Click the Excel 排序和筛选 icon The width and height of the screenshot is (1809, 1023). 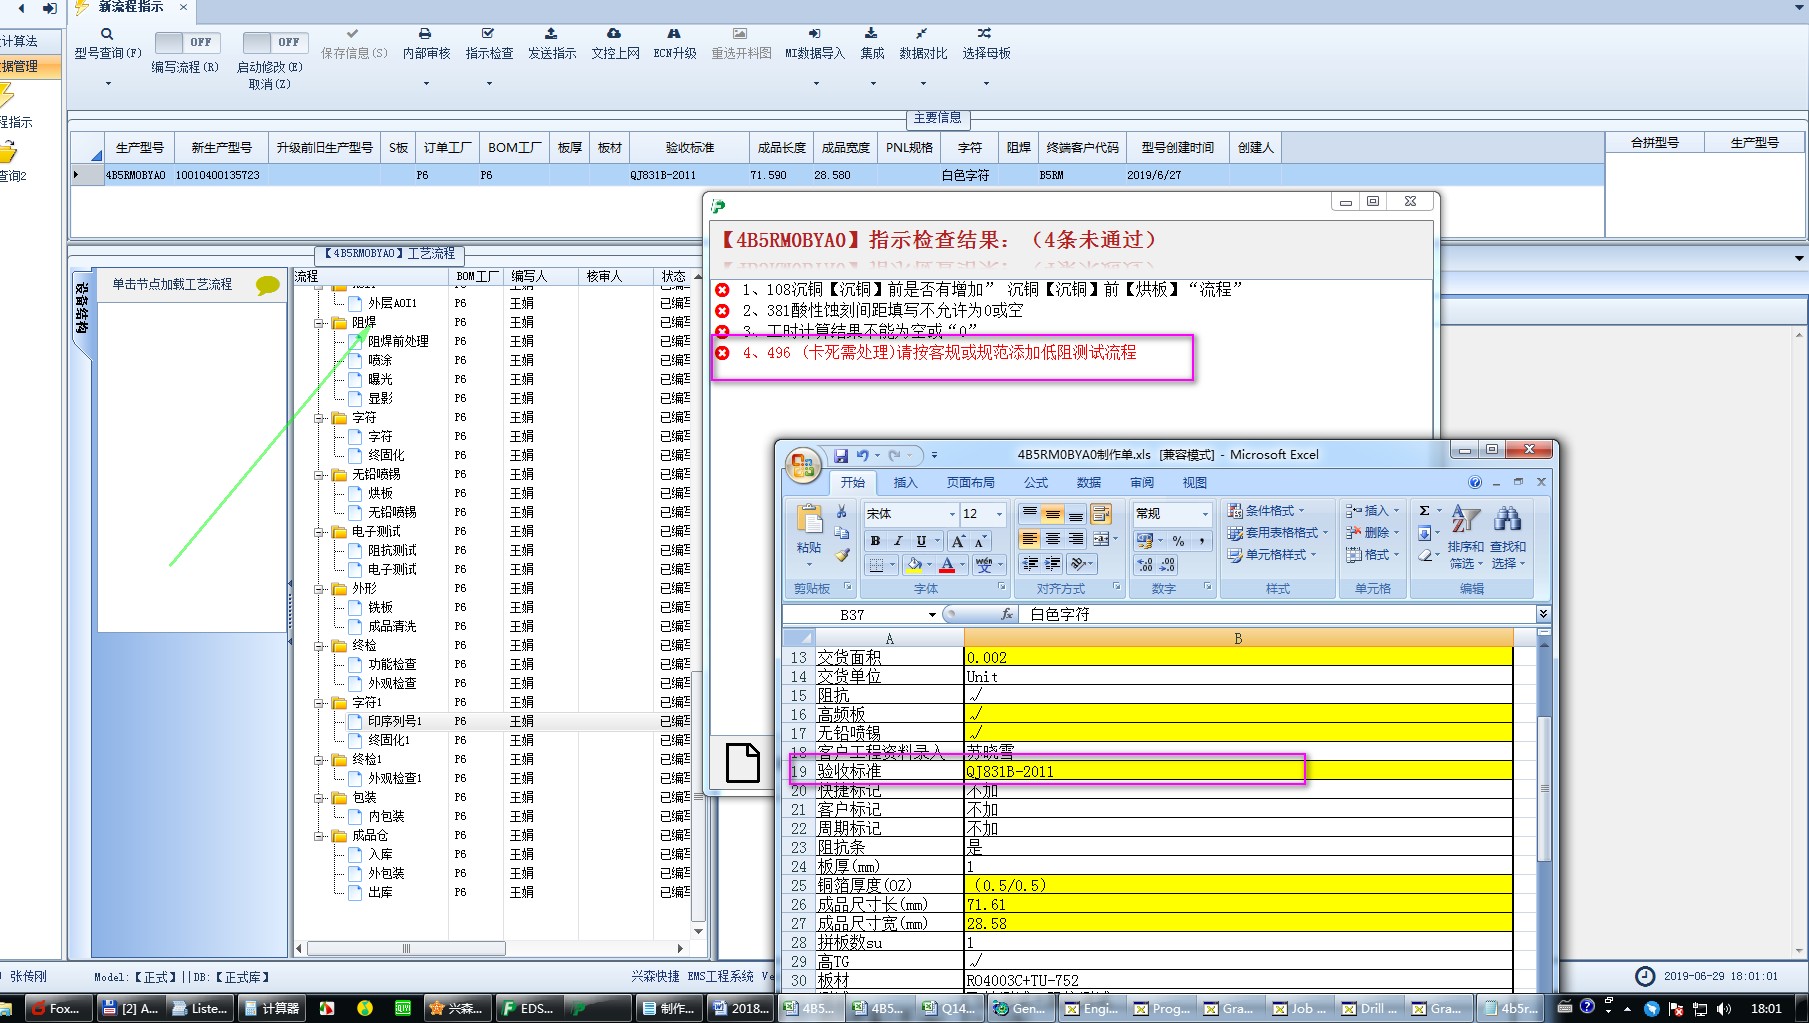(1465, 519)
